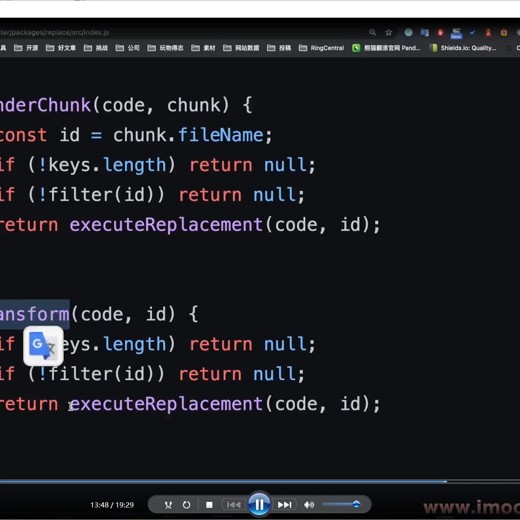Click the video seek progress bar
The image size is (520, 520).
click(x=260, y=481)
